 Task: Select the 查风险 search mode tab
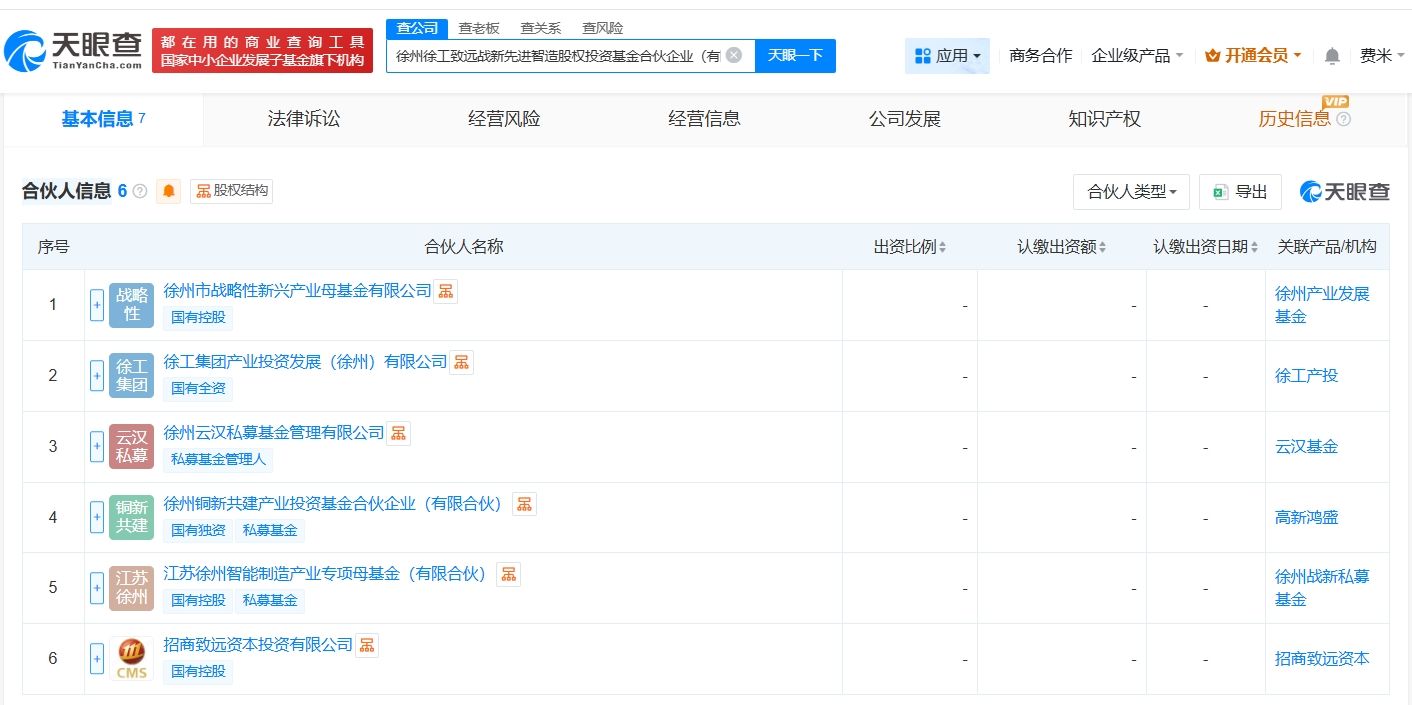pos(603,28)
